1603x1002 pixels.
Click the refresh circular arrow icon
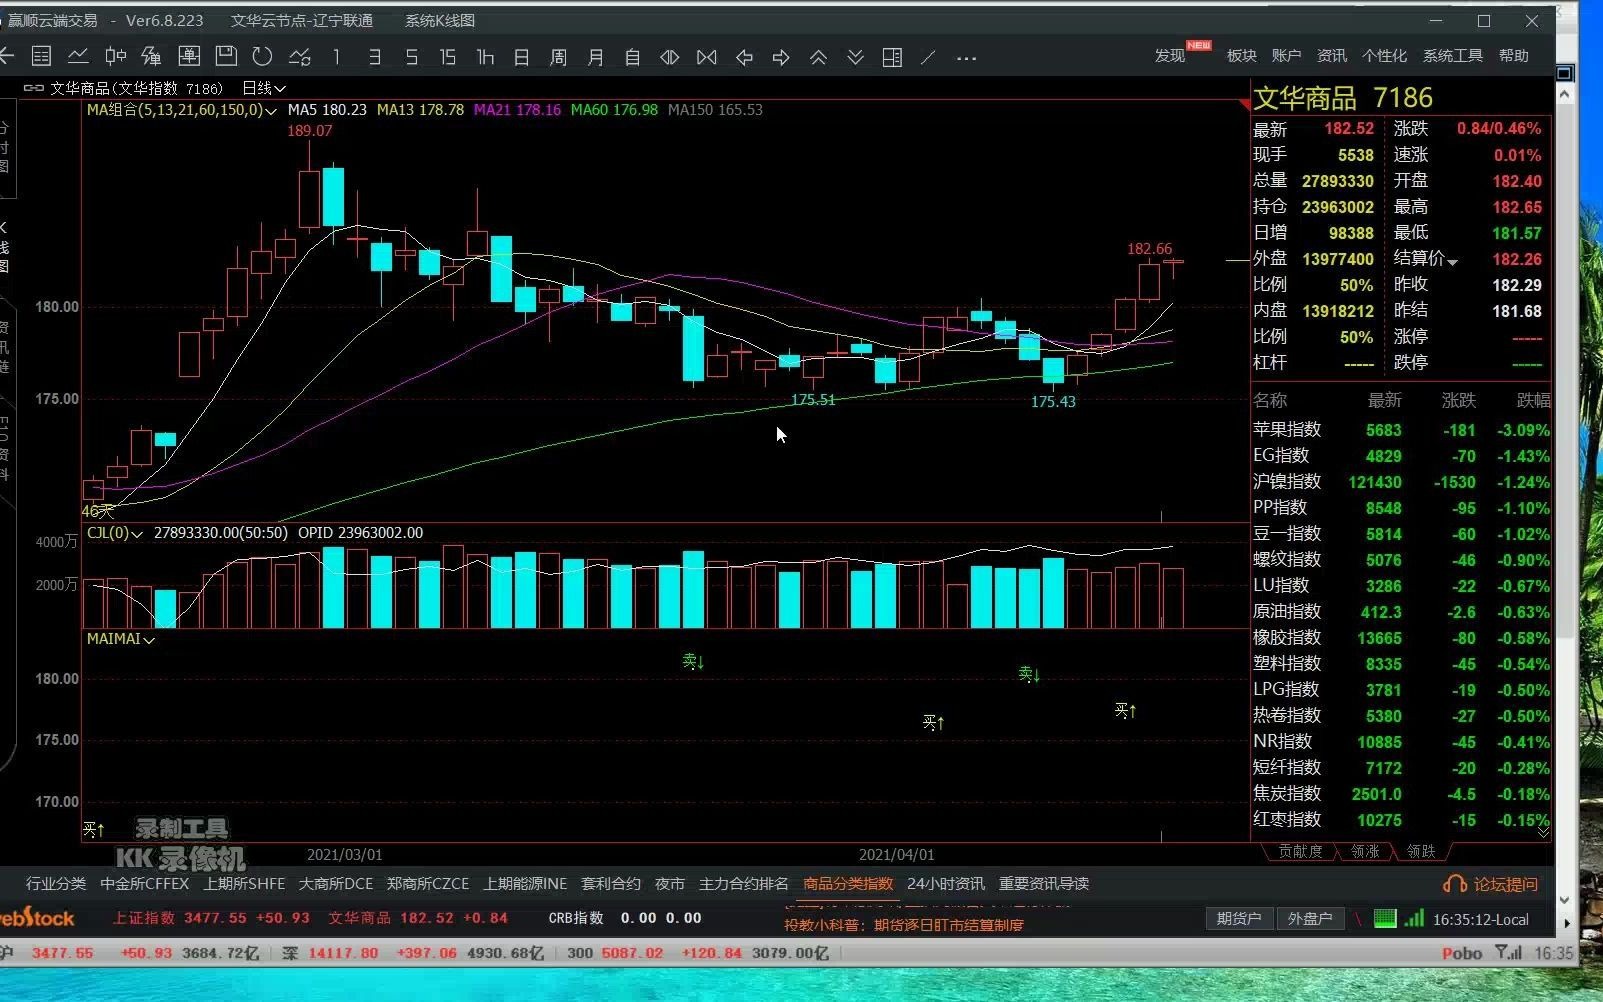coord(262,57)
